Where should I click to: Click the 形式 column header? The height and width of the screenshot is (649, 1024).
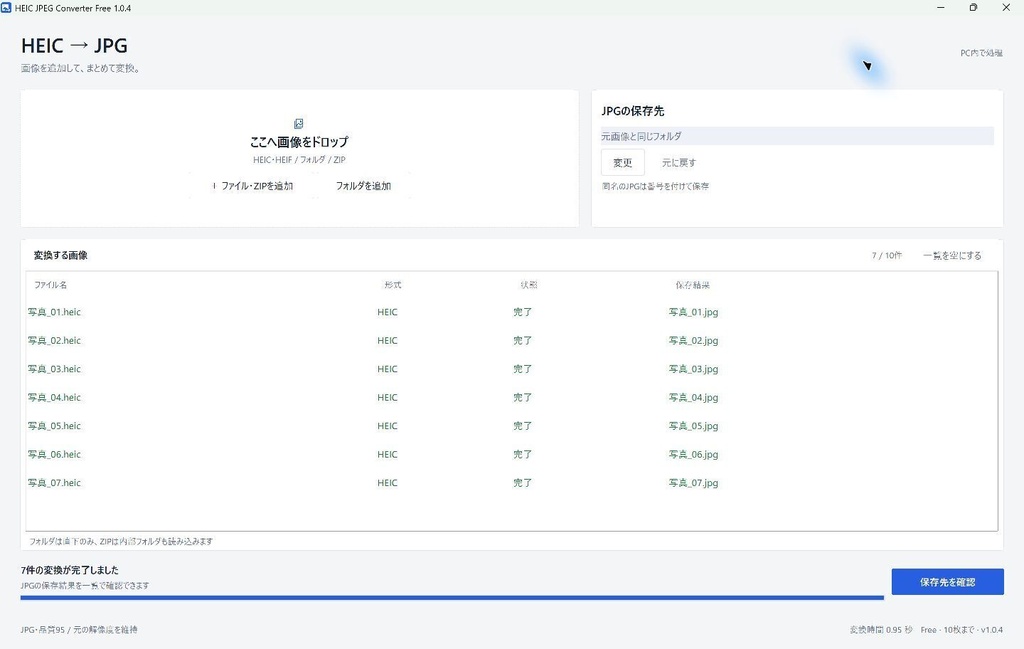tap(392, 285)
